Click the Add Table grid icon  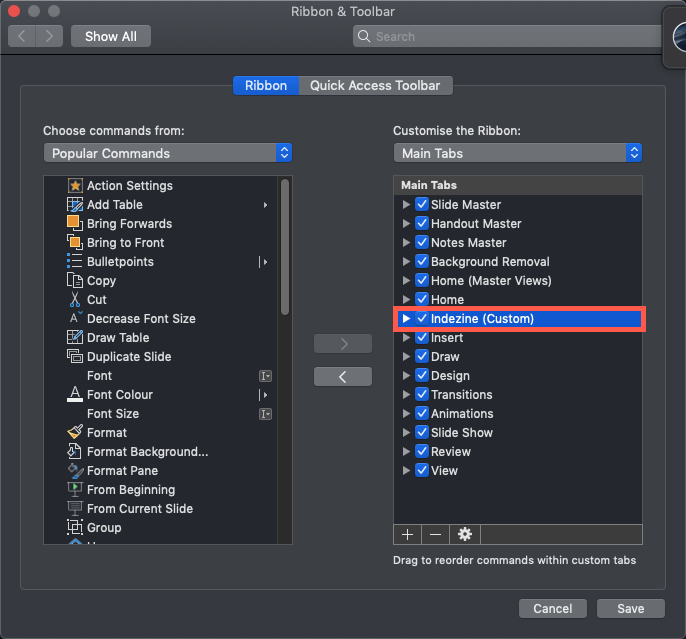pyautogui.click(x=75, y=204)
